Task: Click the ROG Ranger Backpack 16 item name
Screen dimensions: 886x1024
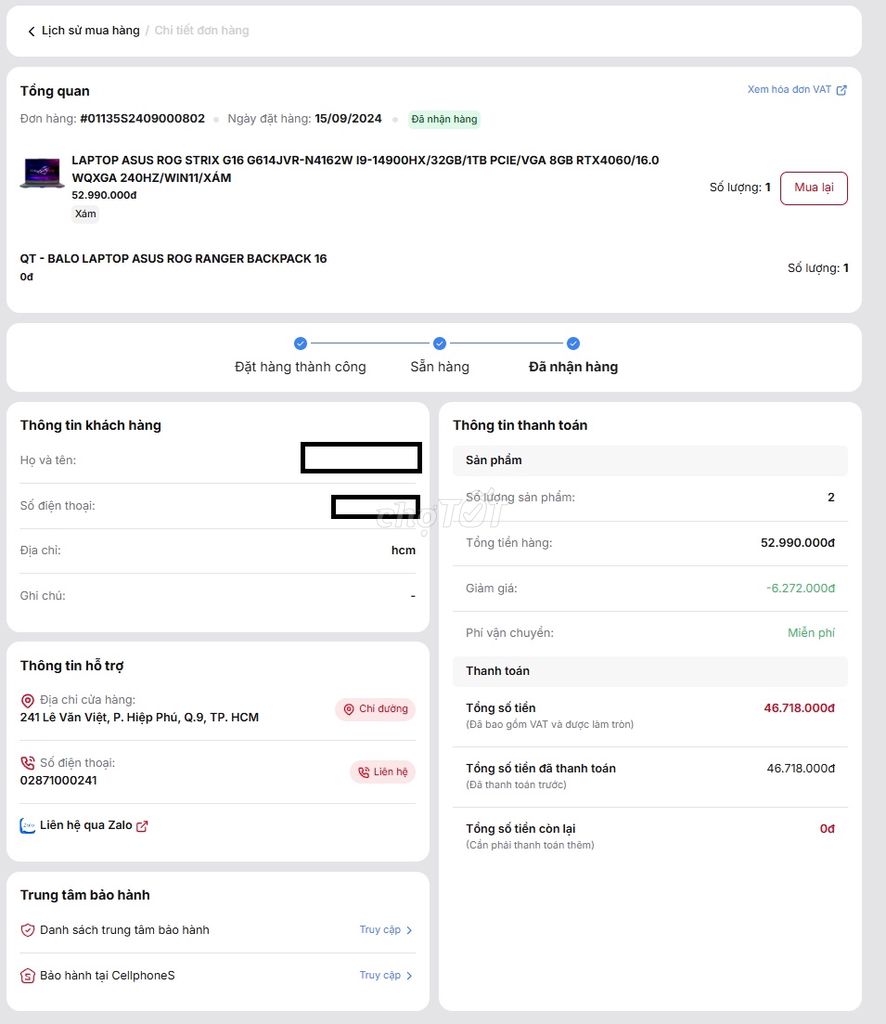Action: (x=173, y=259)
